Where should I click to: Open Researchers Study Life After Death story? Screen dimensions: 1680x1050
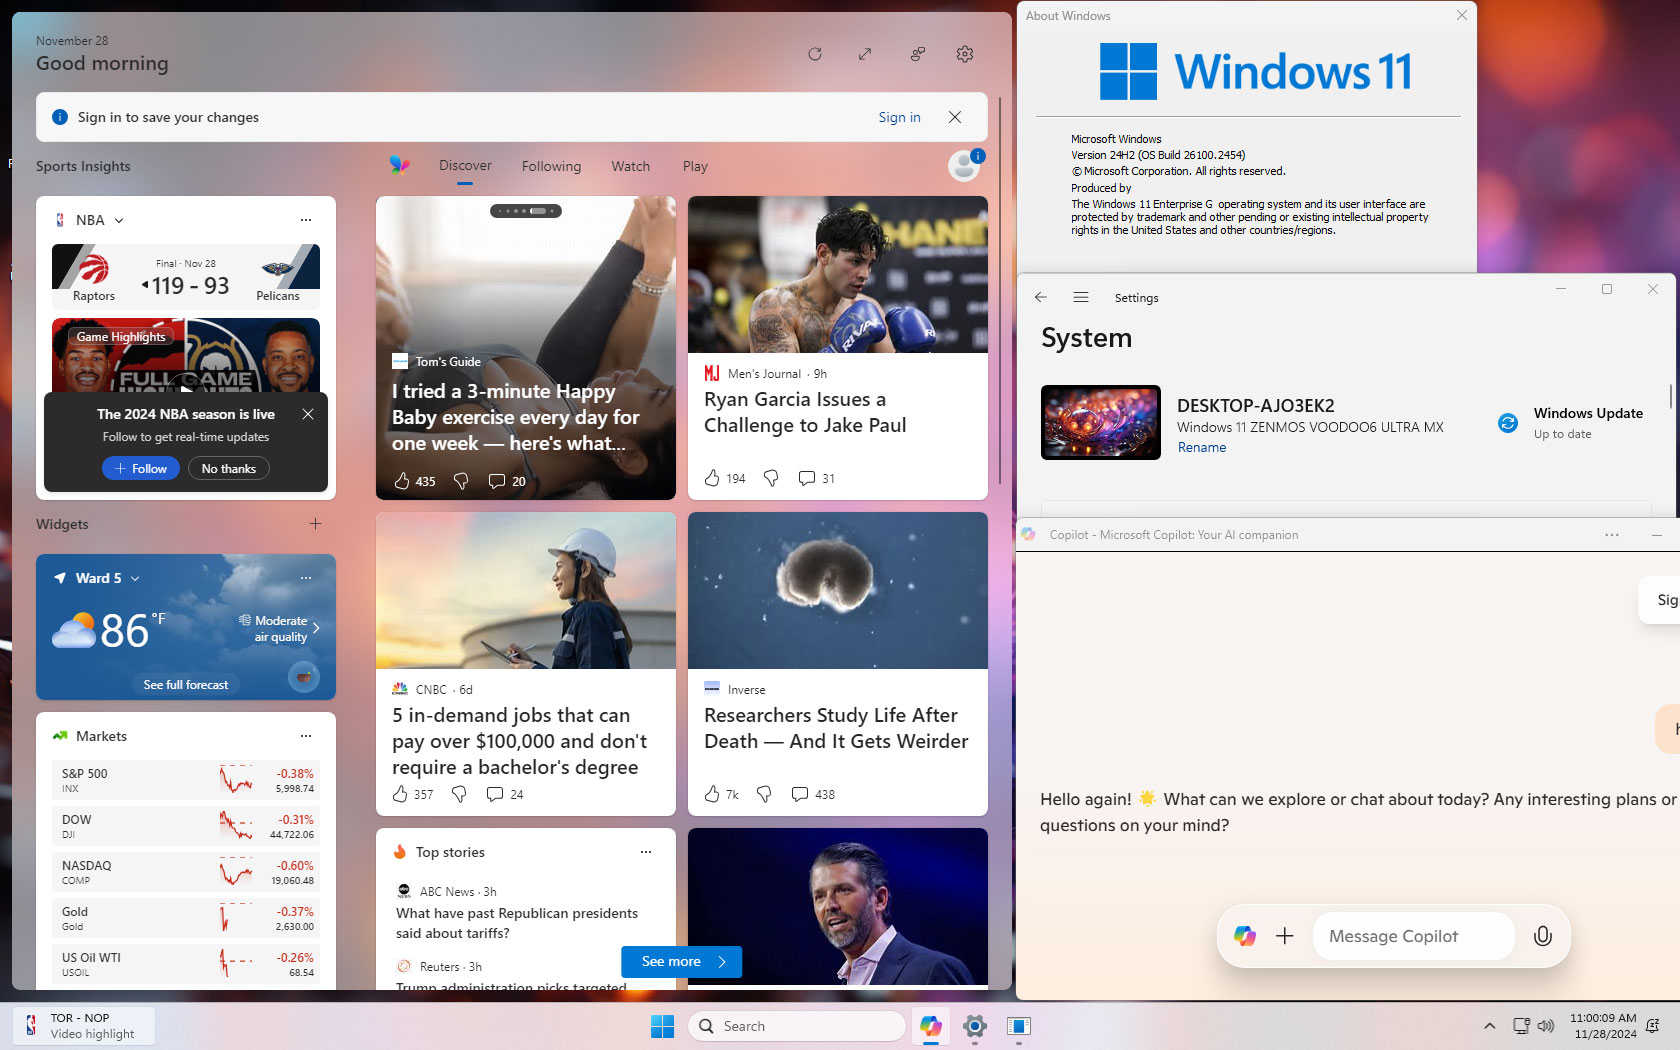coord(836,728)
